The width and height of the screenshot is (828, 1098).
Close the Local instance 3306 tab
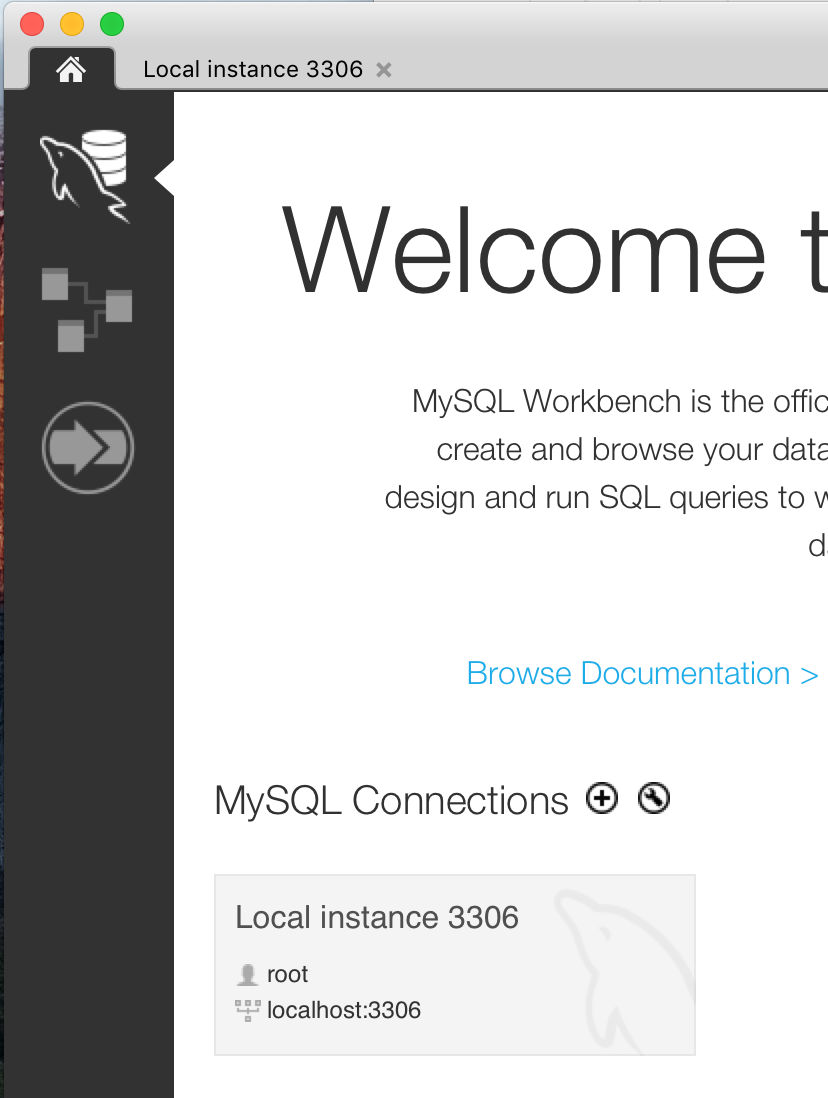tap(383, 69)
